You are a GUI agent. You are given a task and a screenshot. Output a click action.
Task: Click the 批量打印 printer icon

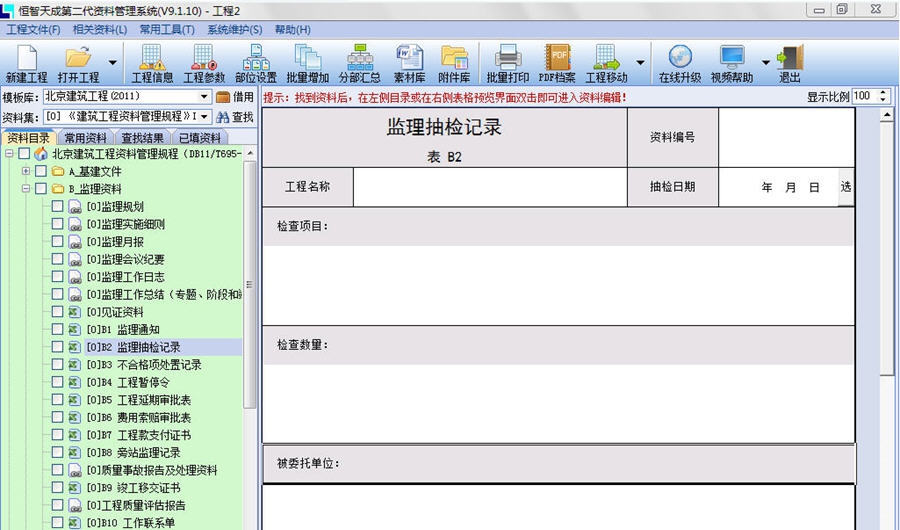tap(508, 62)
